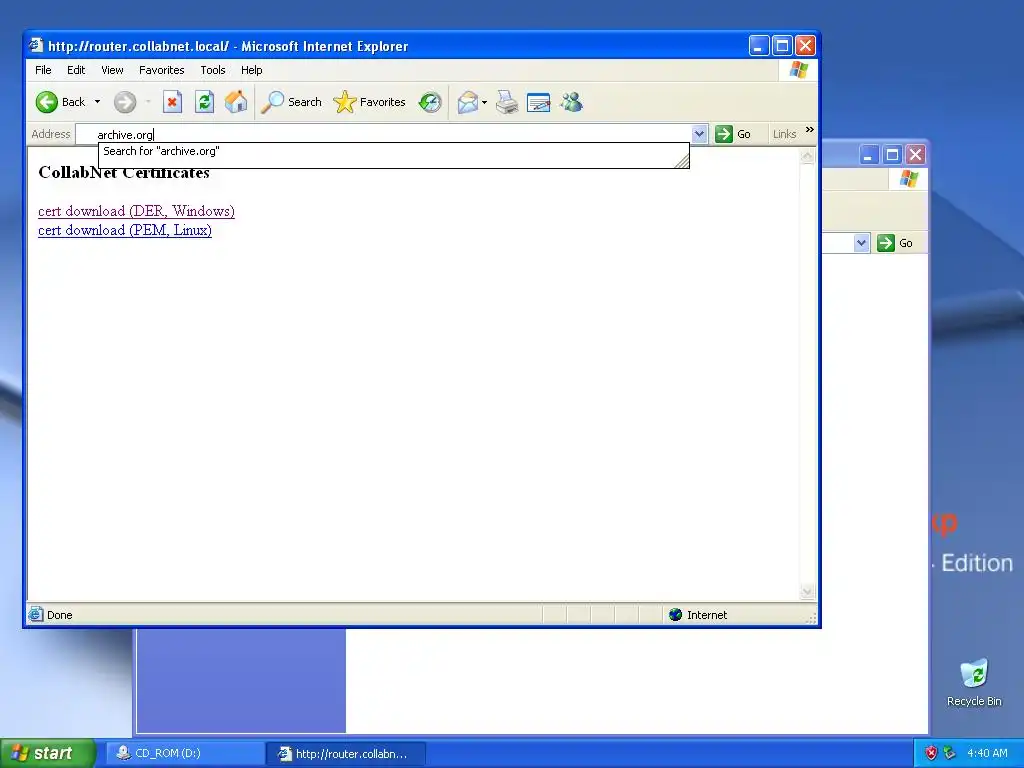Expand the Links toolbar chevron
1024x768 pixels.
coord(810,130)
